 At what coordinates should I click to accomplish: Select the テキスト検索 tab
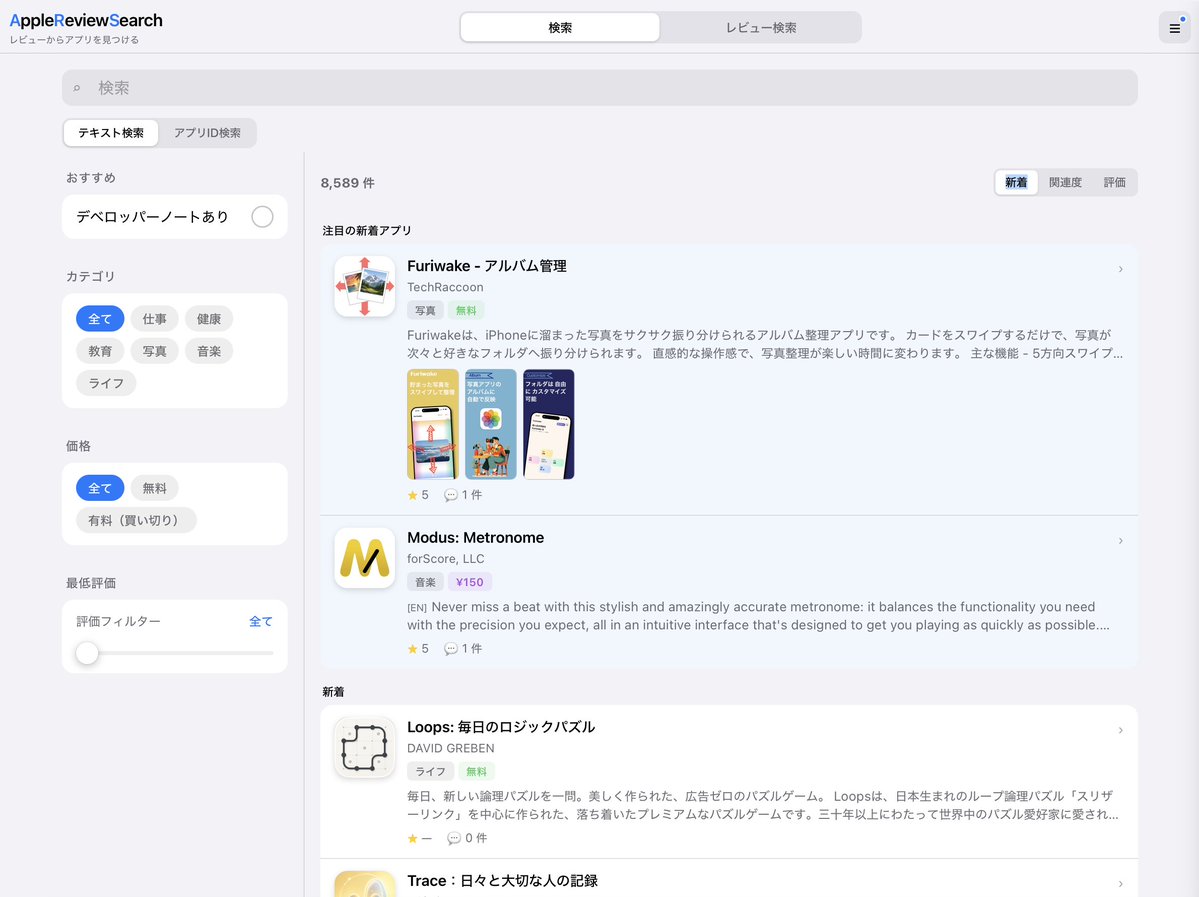[111, 133]
